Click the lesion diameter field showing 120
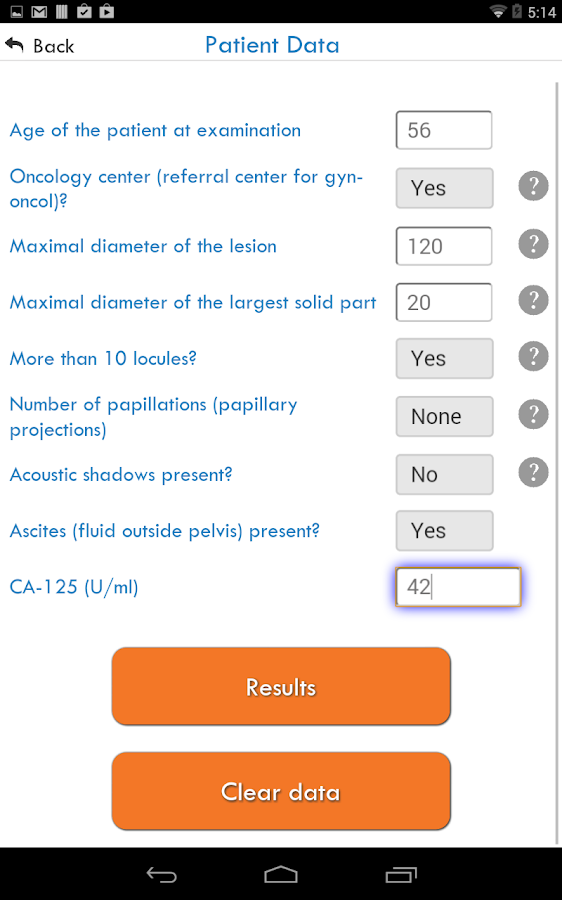 (x=444, y=246)
